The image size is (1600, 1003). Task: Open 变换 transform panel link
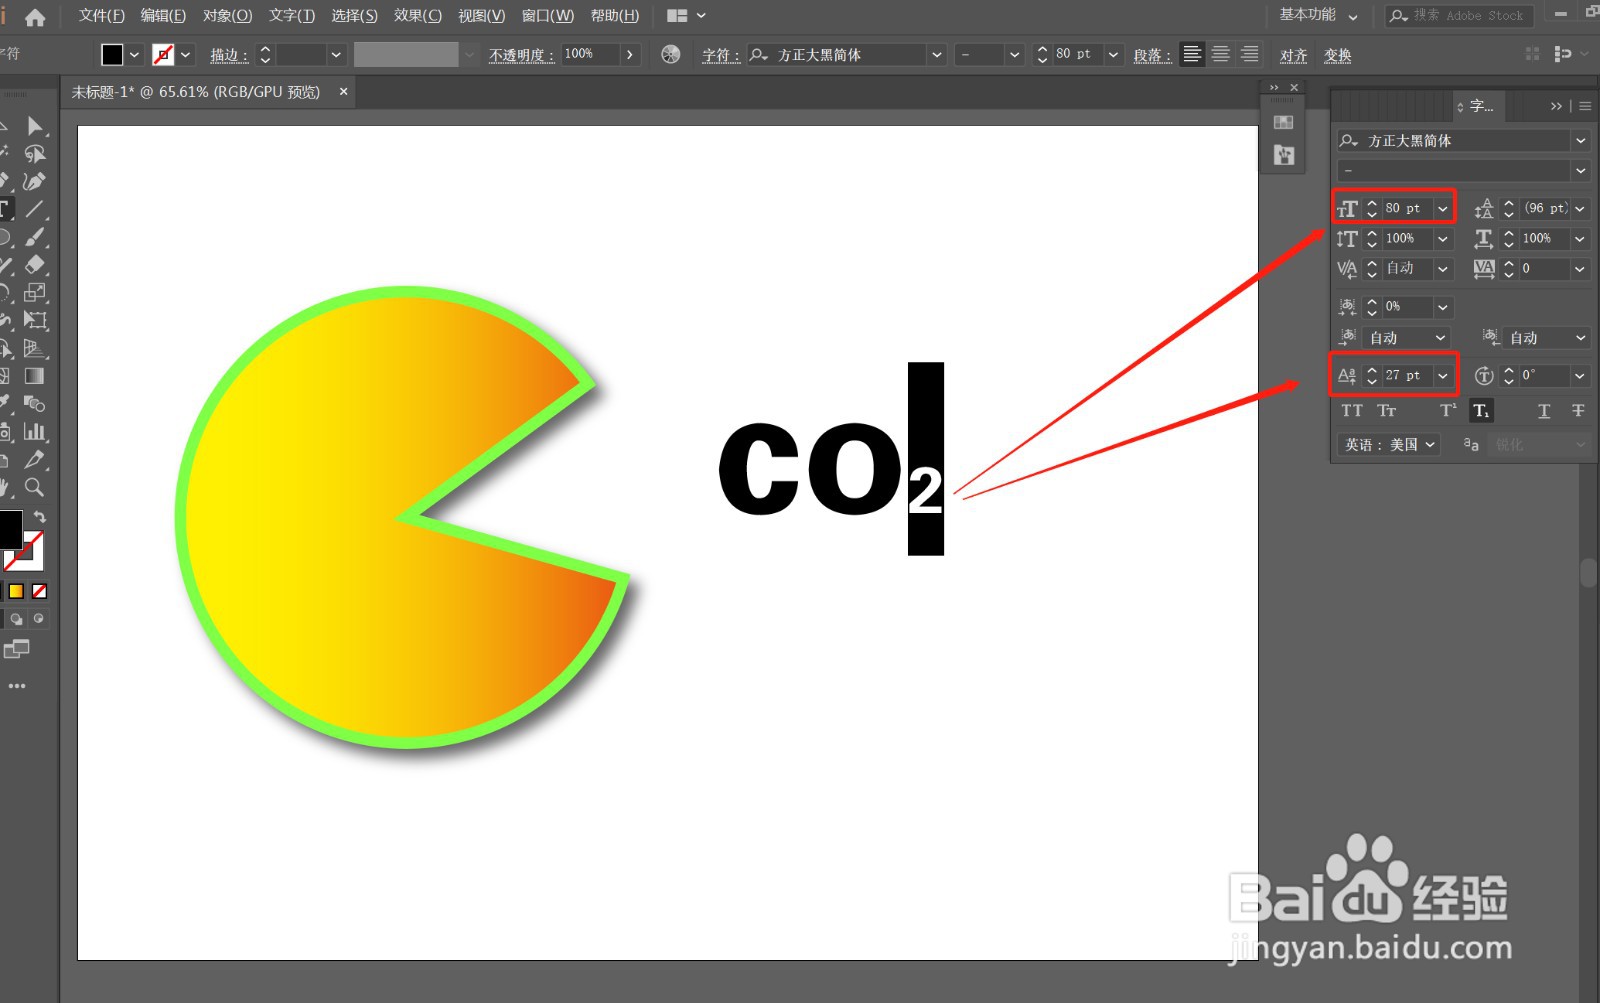point(1338,55)
